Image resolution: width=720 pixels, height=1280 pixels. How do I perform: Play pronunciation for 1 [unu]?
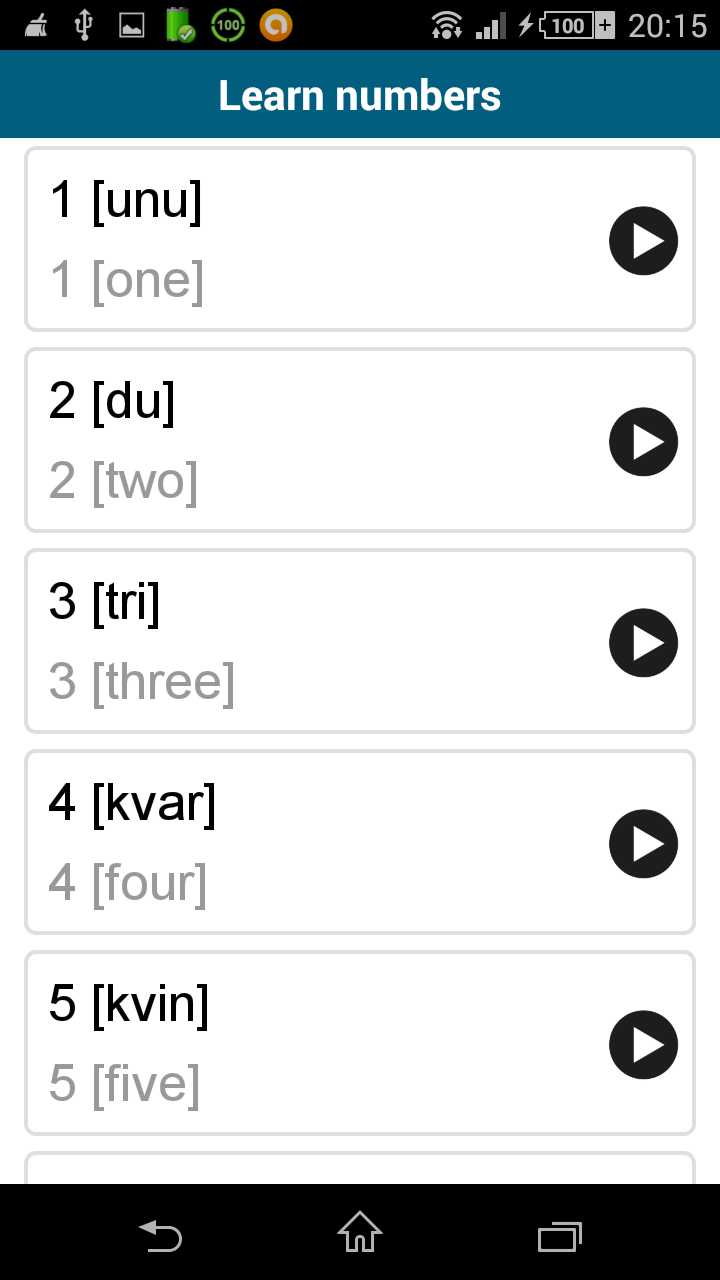click(643, 240)
